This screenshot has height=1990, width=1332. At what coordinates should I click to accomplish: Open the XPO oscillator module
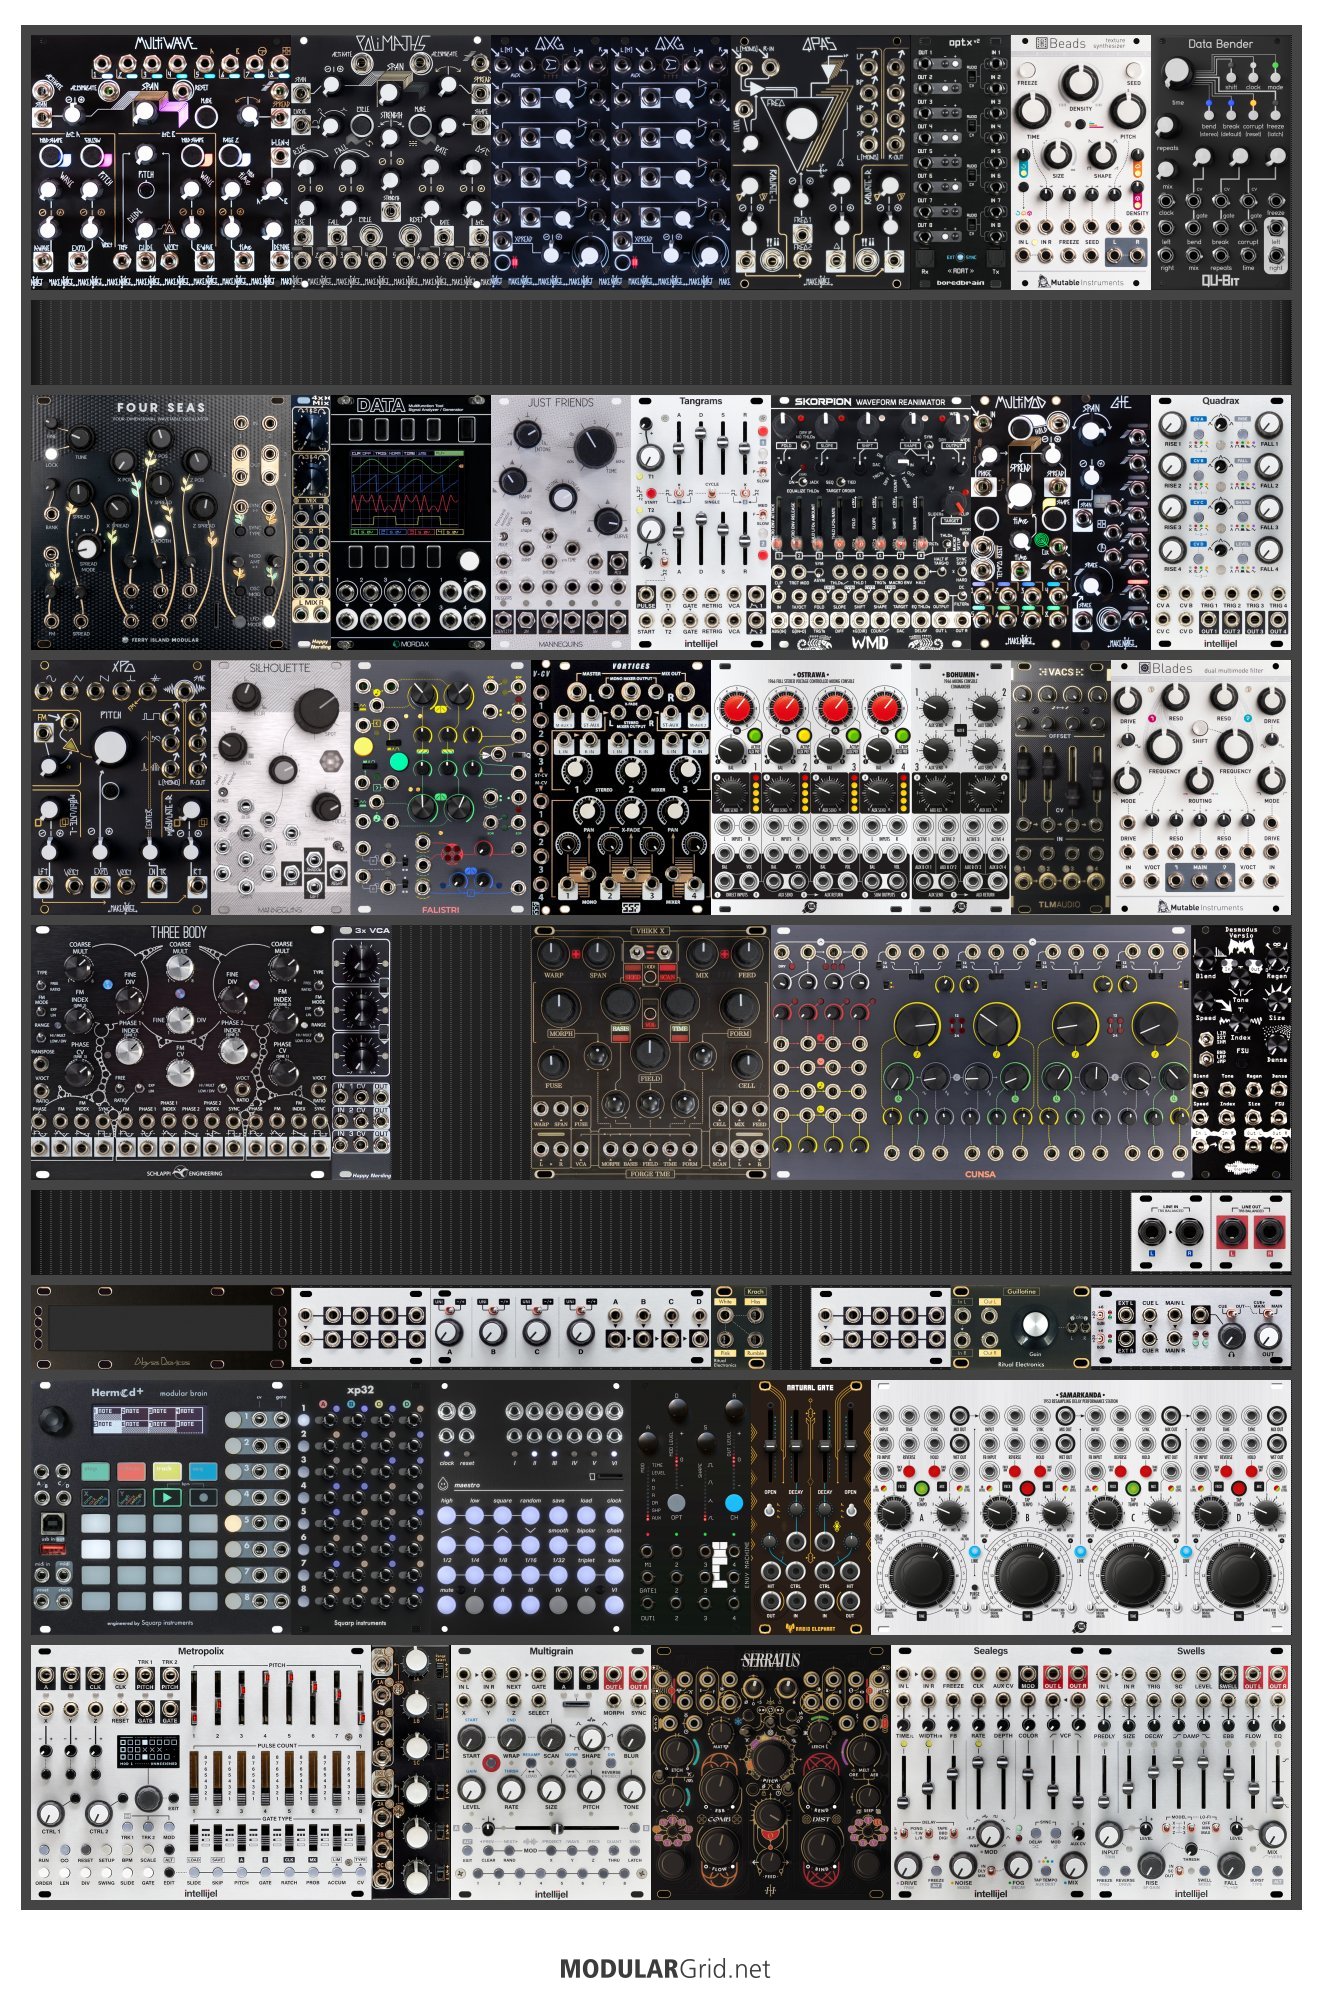[x=121, y=787]
